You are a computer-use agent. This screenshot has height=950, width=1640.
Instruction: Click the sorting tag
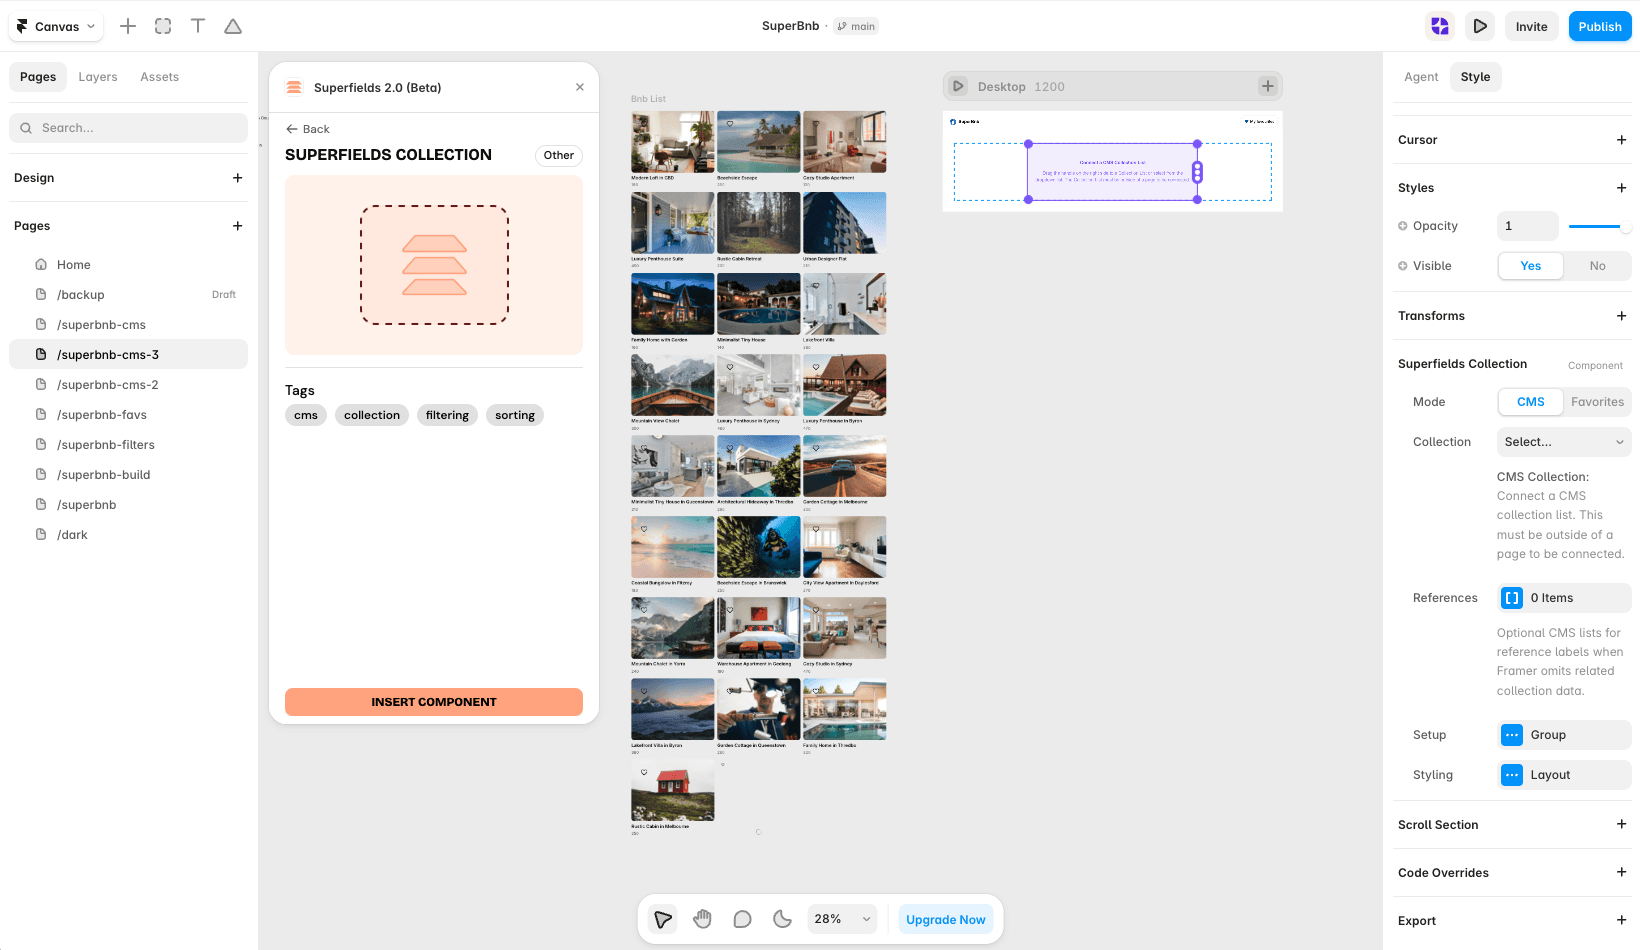pos(515,415)
